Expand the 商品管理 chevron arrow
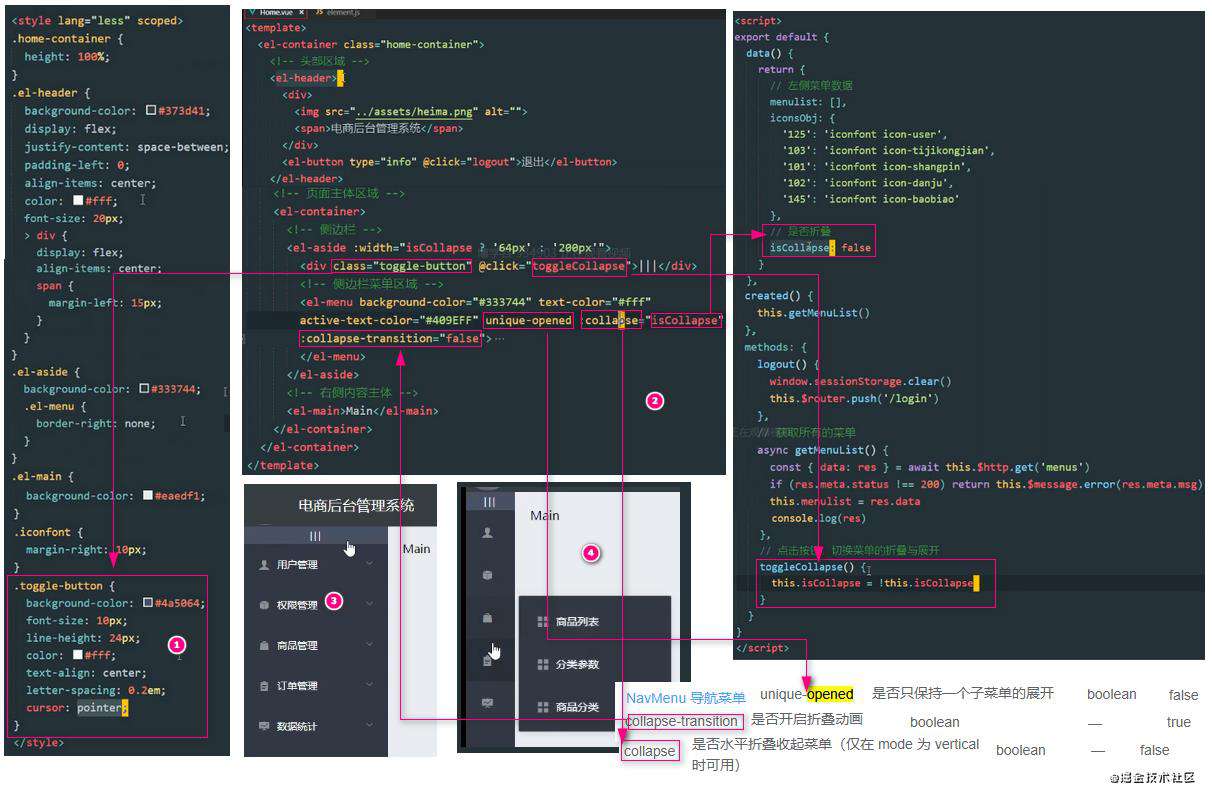The width and height of the screenshot is (1212, 799). [x=370, y=644]
